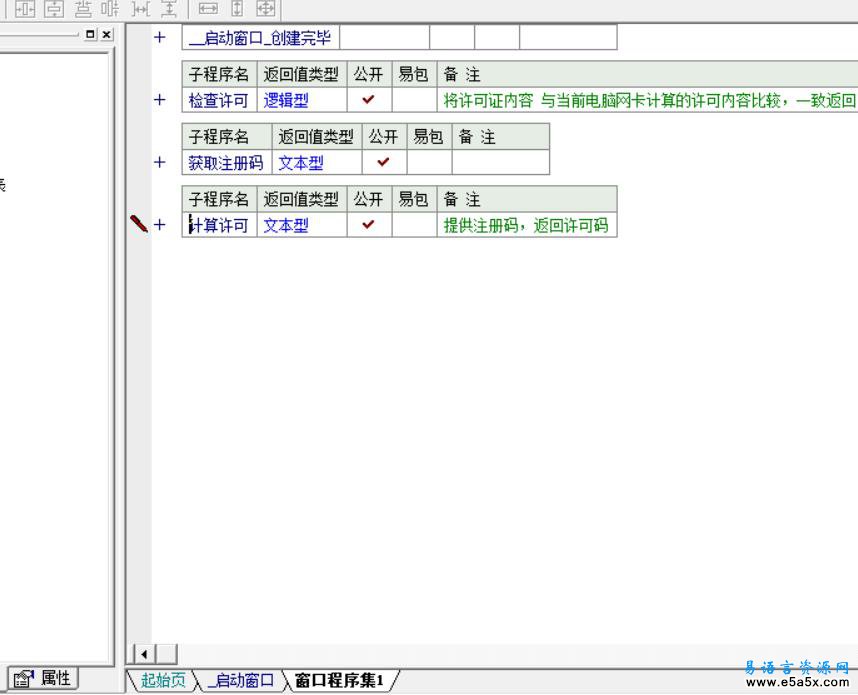The image size is (858, 695).
Task: Click the center components vertically toolbar icon
Action: click(x=110, y=8)
